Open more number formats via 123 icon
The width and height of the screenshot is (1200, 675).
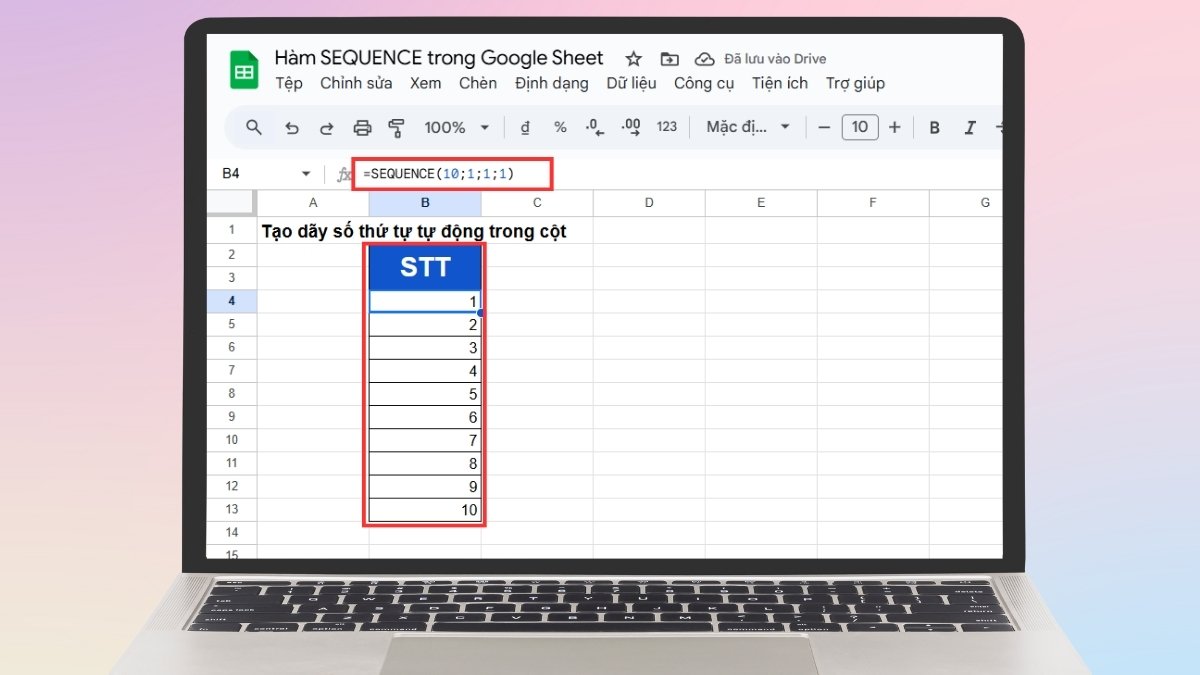tap(666, 127)
